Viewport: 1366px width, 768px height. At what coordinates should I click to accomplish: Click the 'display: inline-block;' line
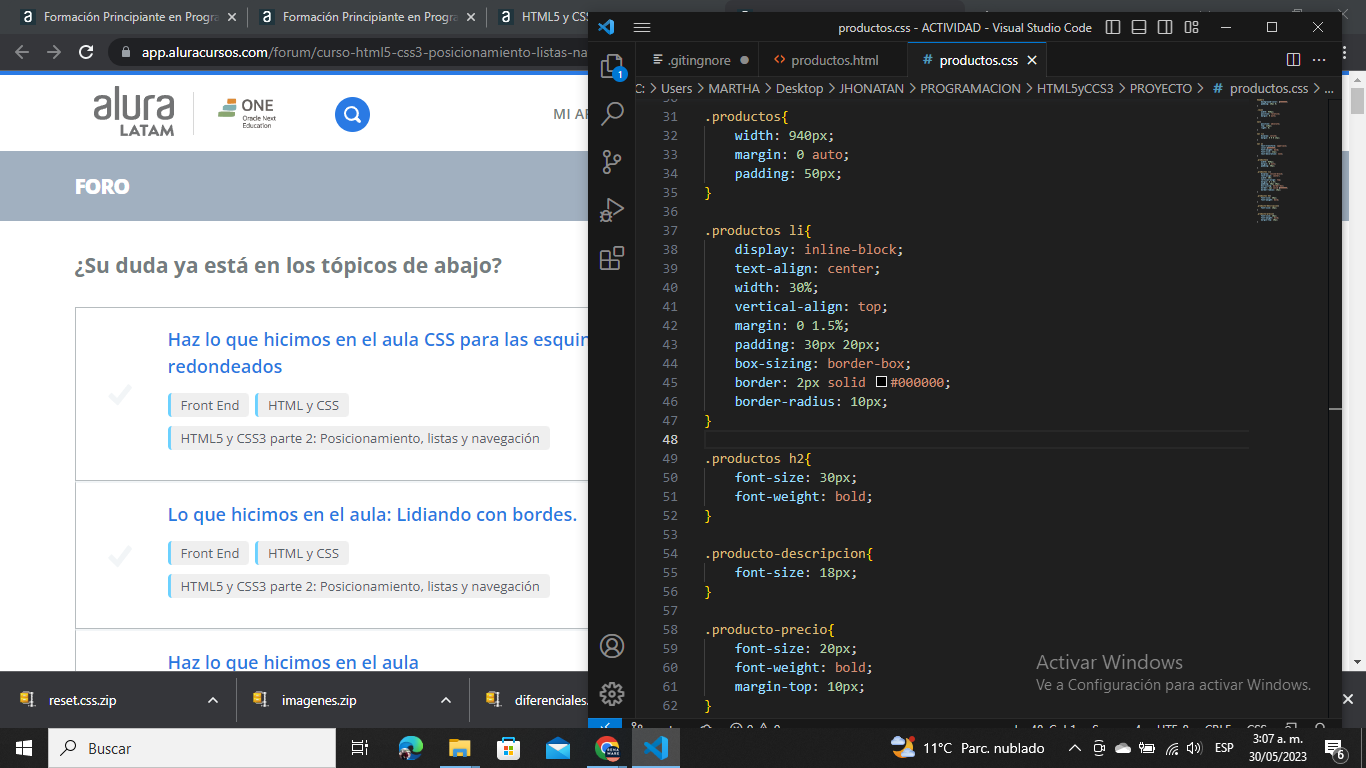point(818,249)
